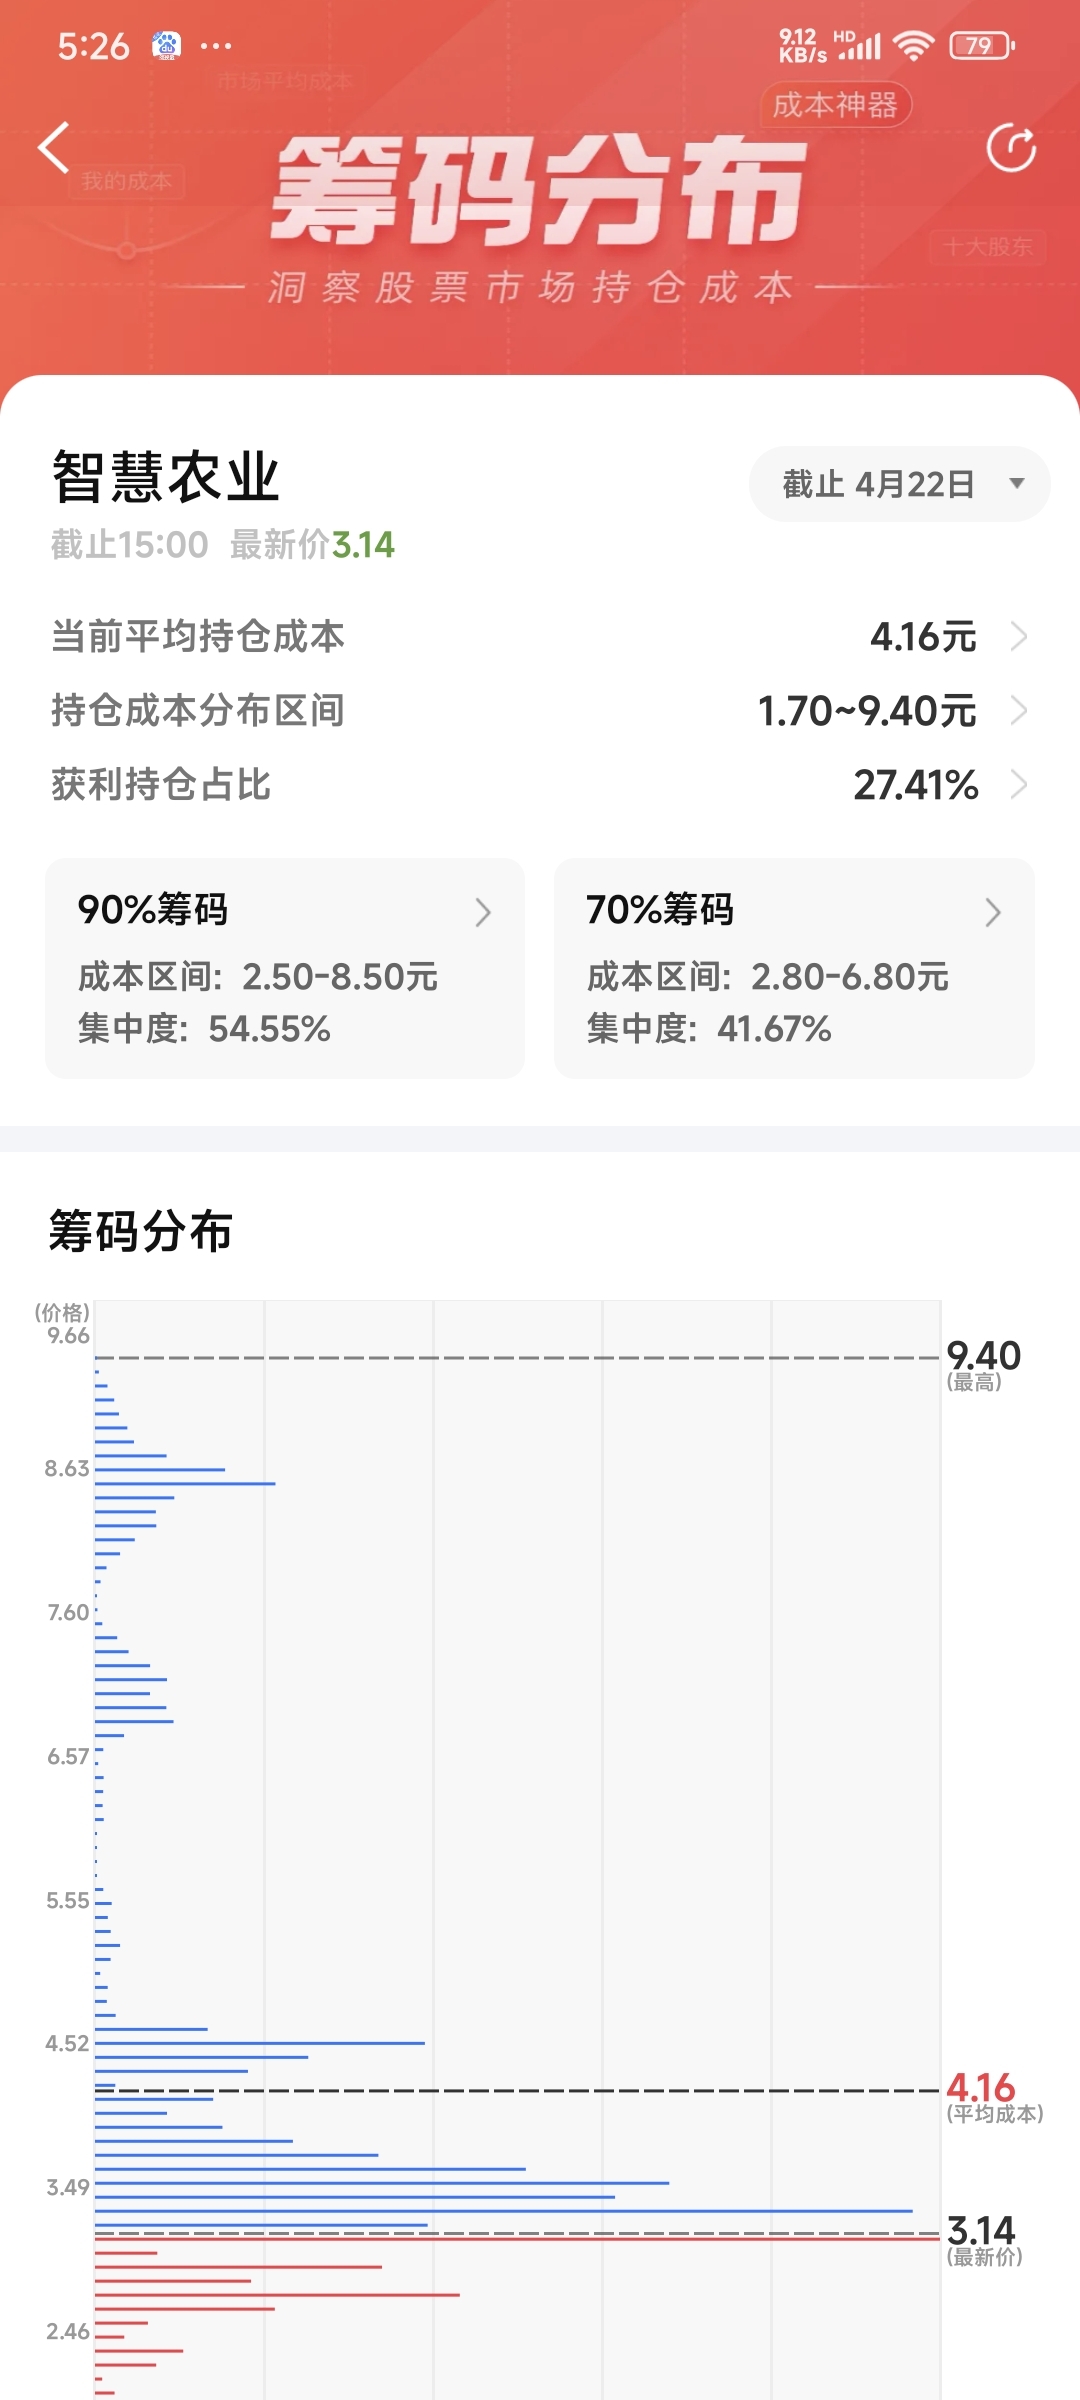
Task: Expand 持仓成本分布区间 row chevron
Action: click(x=1019, y=710)
